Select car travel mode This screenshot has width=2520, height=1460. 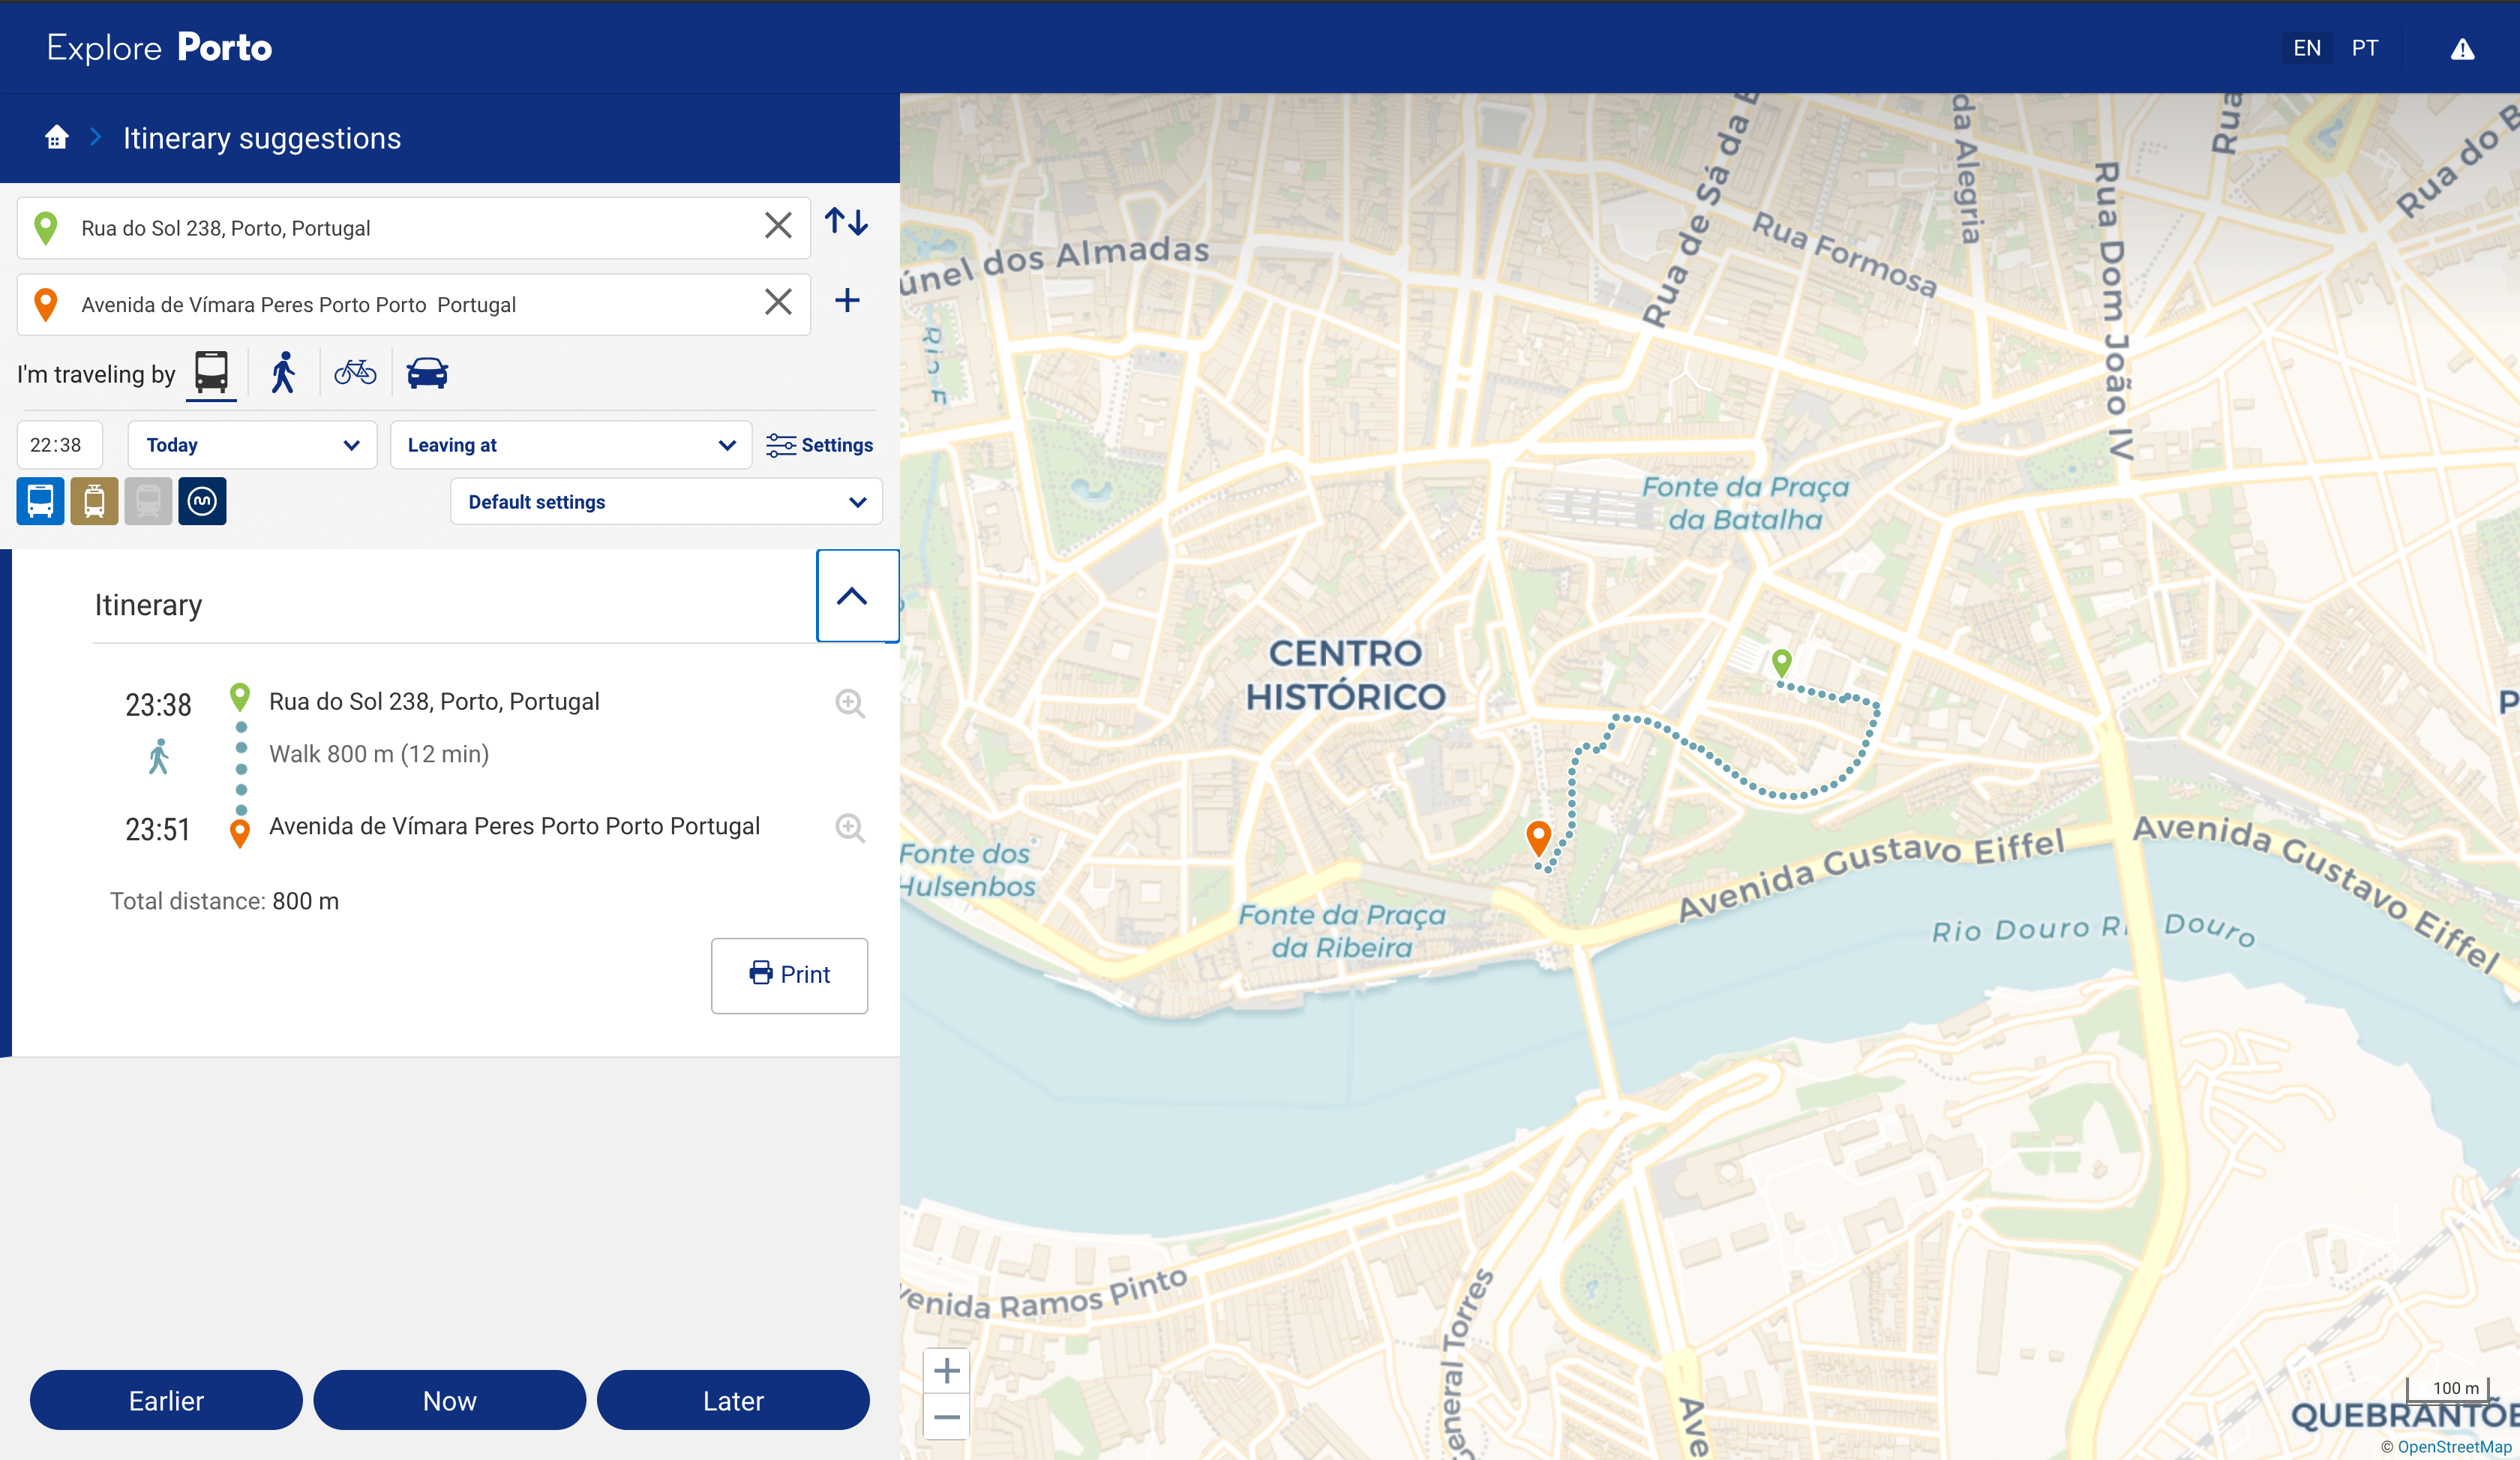pos(427,373)
